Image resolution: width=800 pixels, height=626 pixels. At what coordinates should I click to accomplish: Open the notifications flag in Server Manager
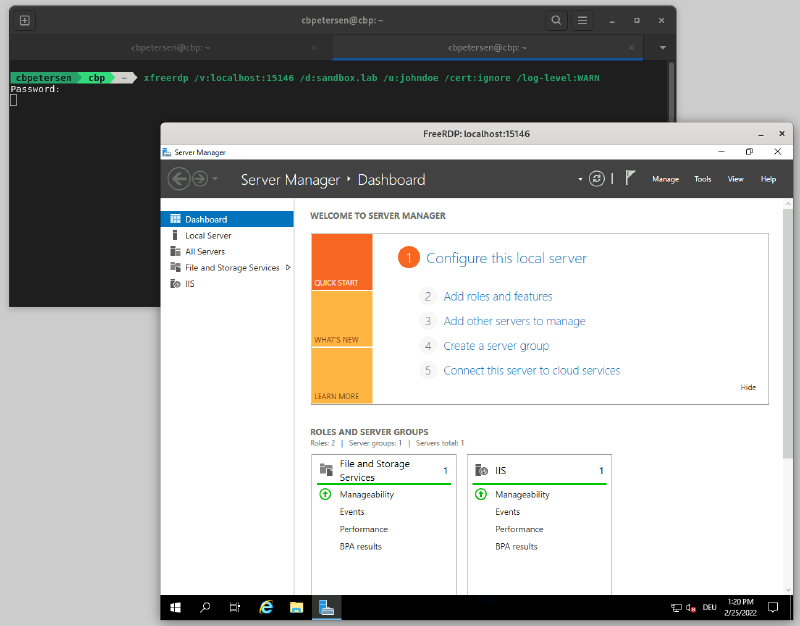click(630, 179)
